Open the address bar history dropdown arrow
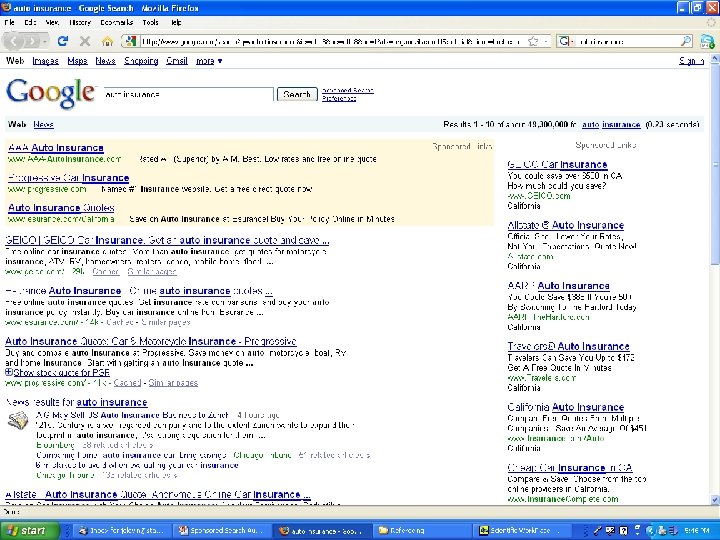720x540 pixels. 546,41
